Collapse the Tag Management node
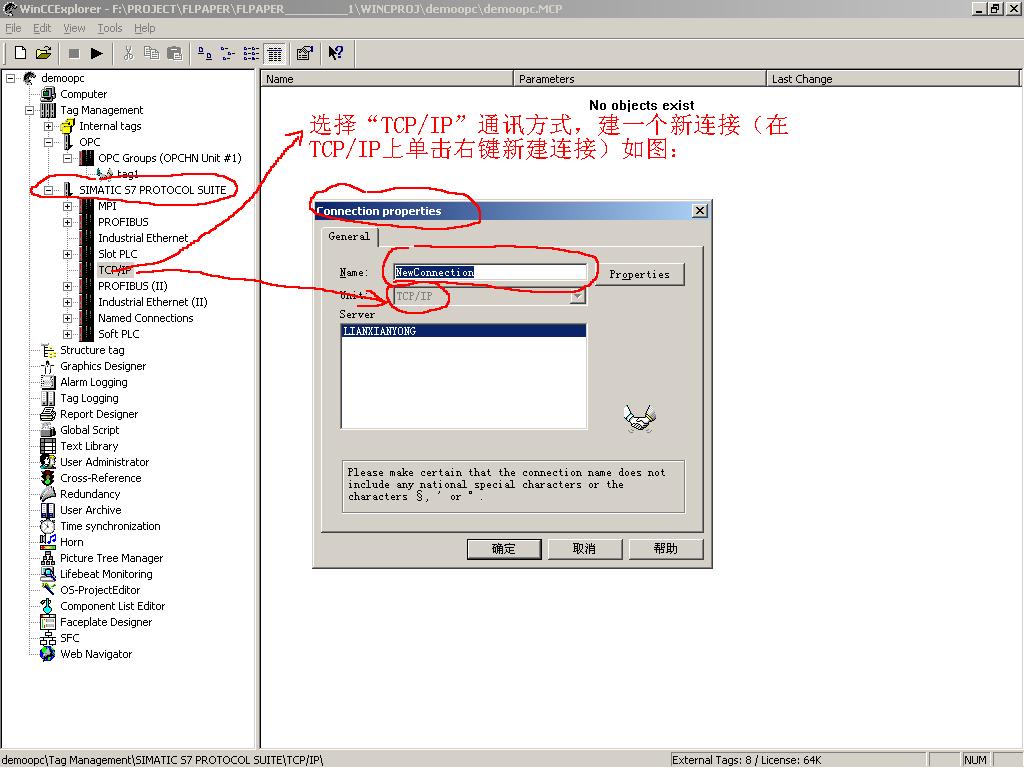Image resolution: width=1024 pixels, height=768 pixels. point(29,110)
